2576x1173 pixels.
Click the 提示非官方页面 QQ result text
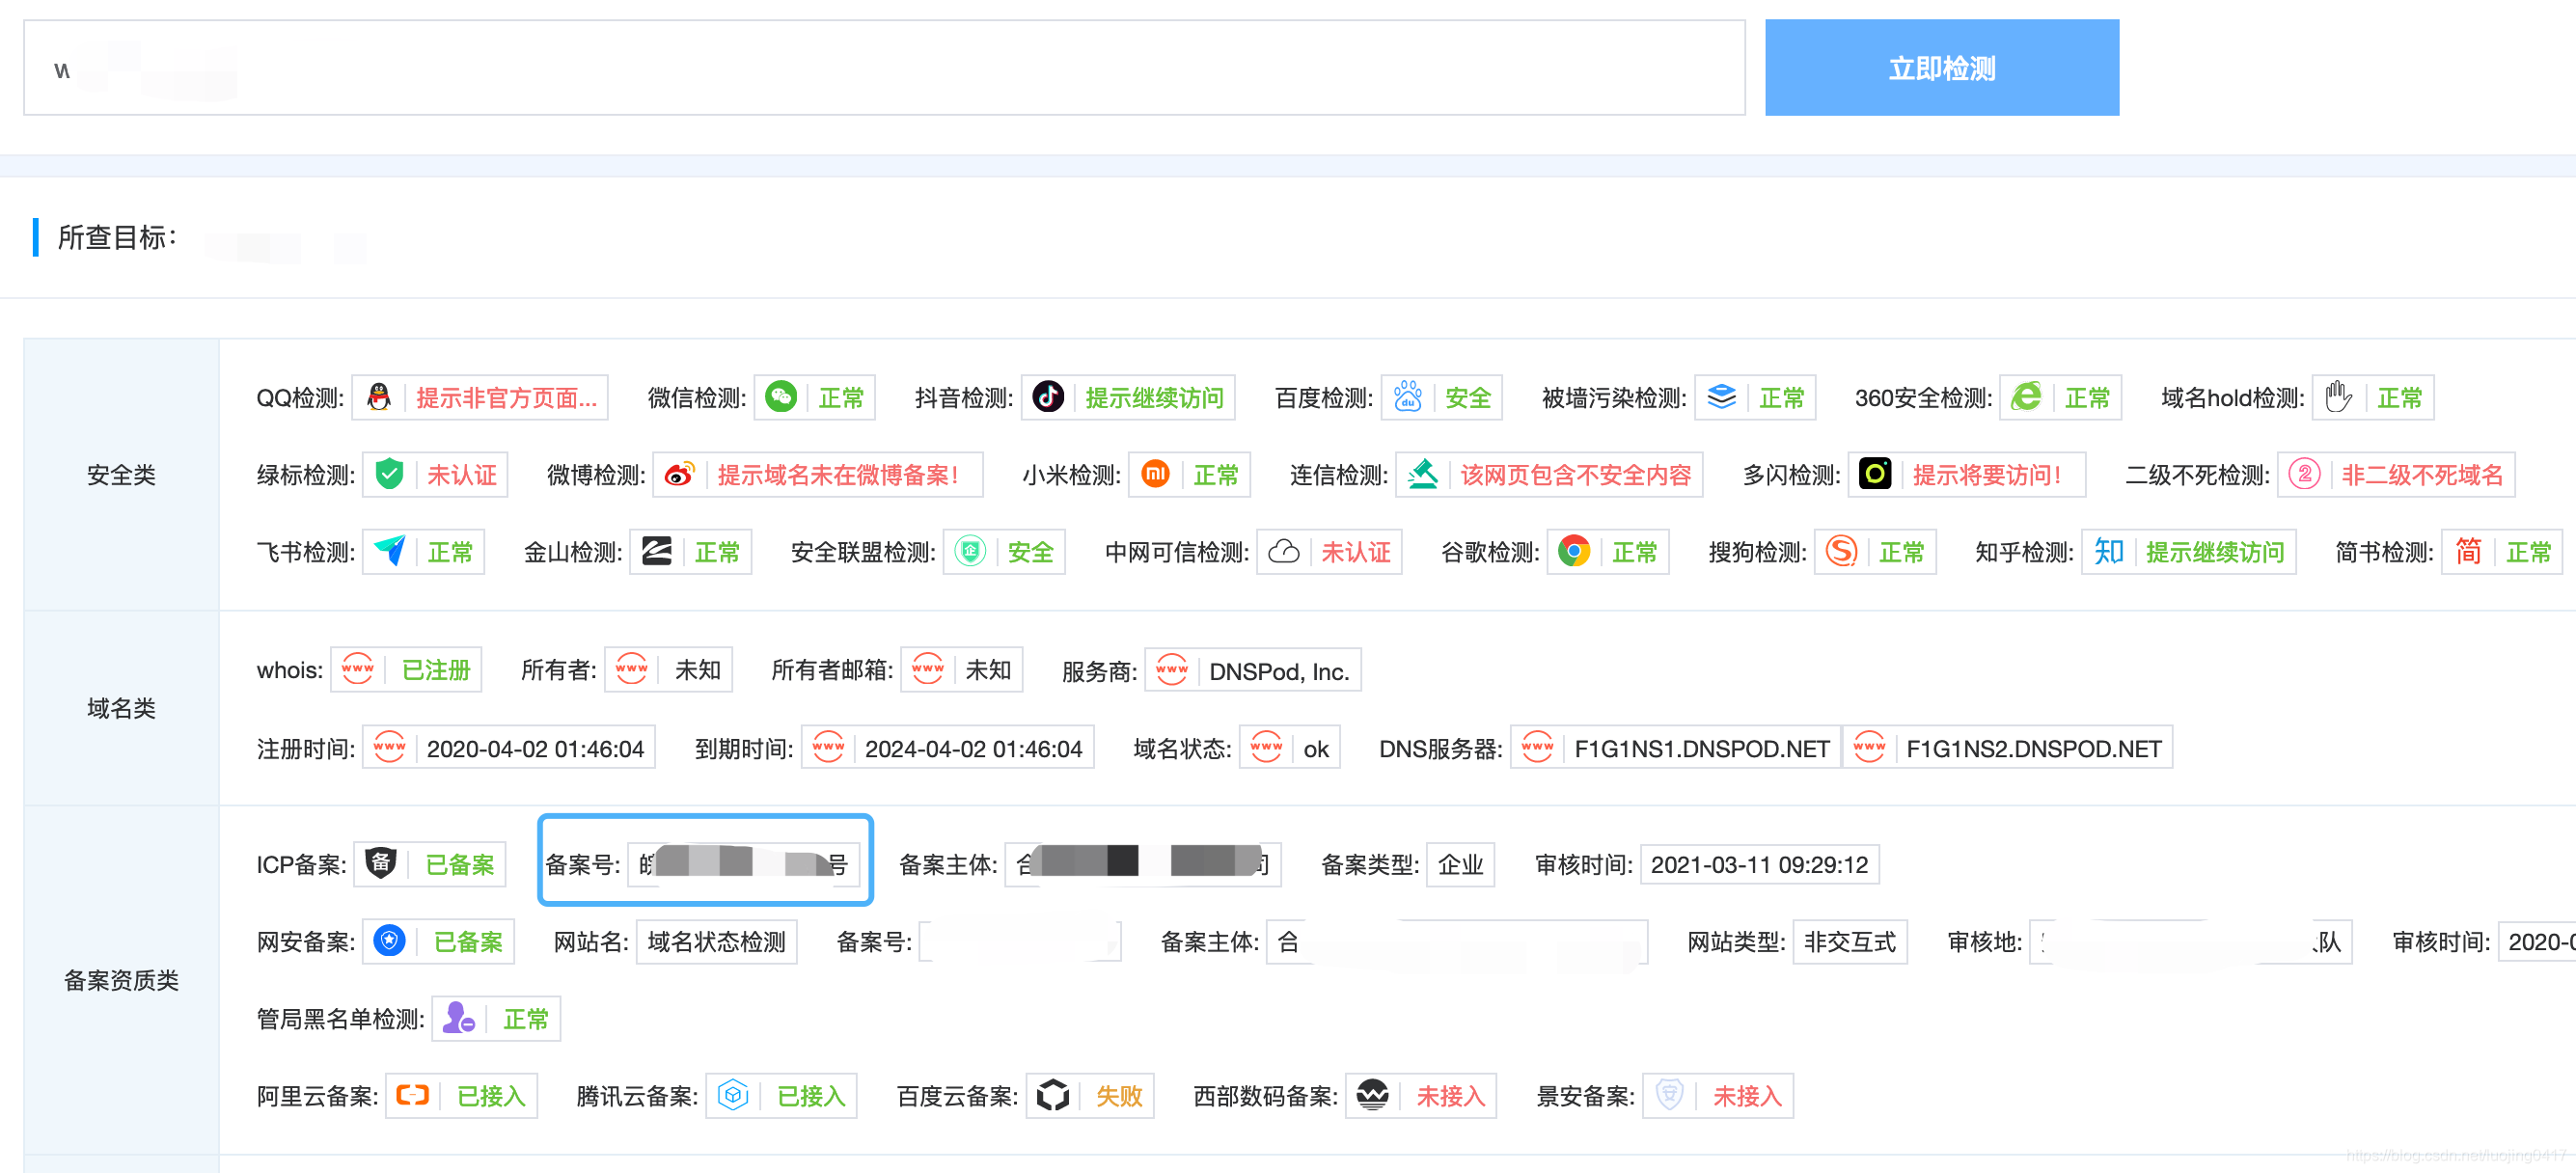506,398
